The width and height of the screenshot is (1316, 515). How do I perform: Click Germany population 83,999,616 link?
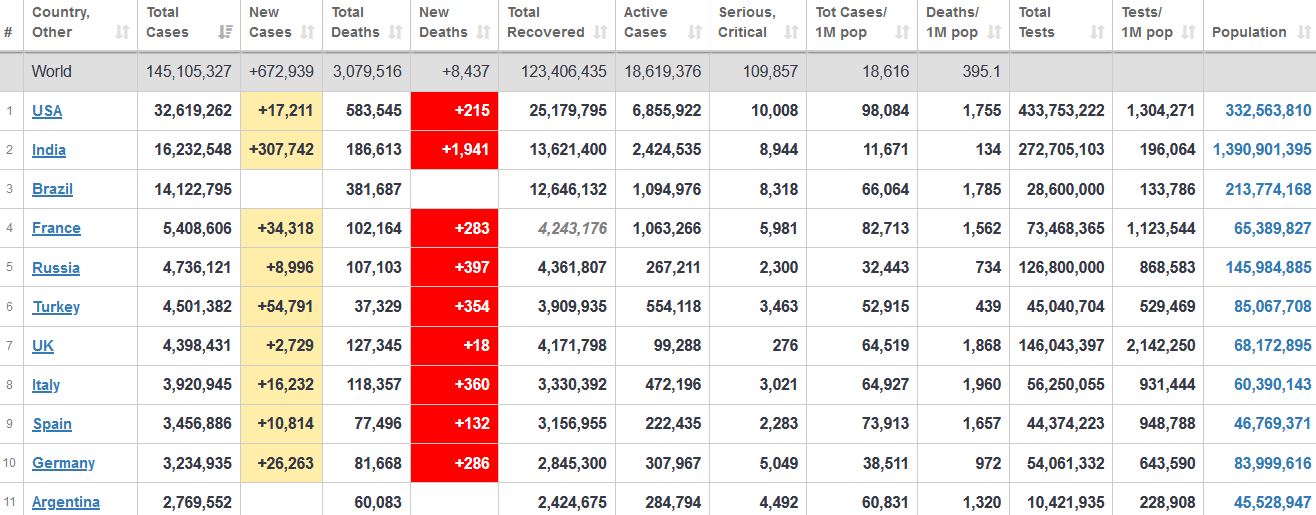point(1273,463)
